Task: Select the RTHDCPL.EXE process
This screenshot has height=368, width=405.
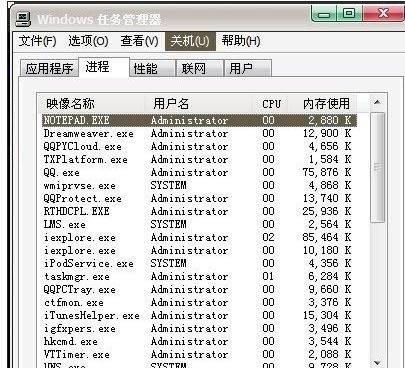Action: coord(199,211)
